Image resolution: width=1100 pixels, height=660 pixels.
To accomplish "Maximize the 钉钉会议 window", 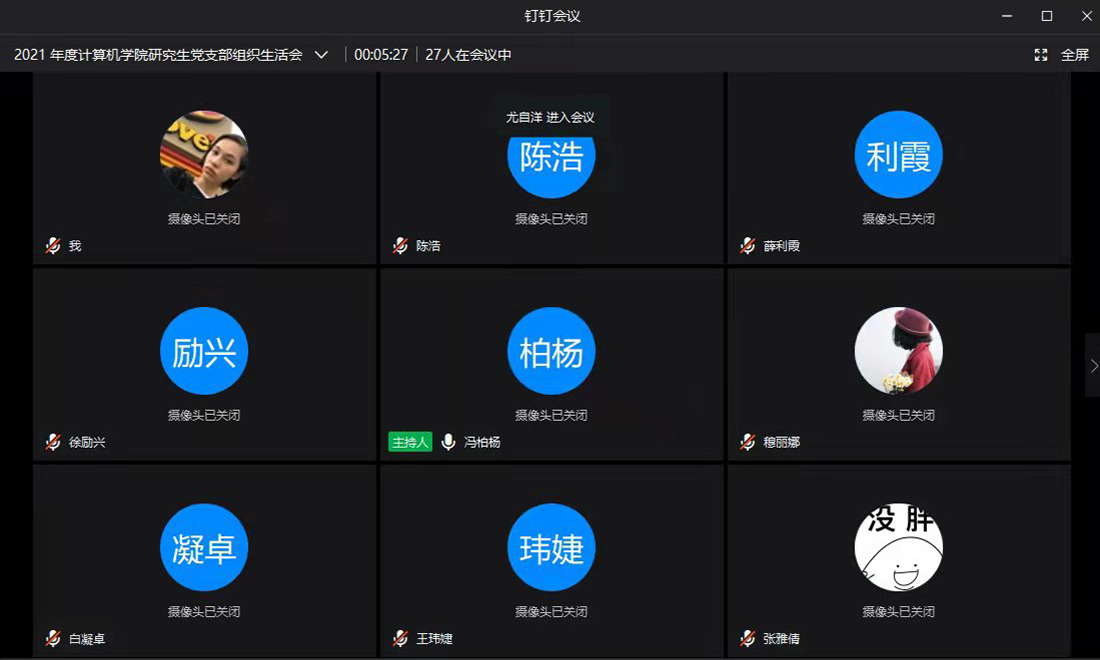I will [x=1047, y=16].
